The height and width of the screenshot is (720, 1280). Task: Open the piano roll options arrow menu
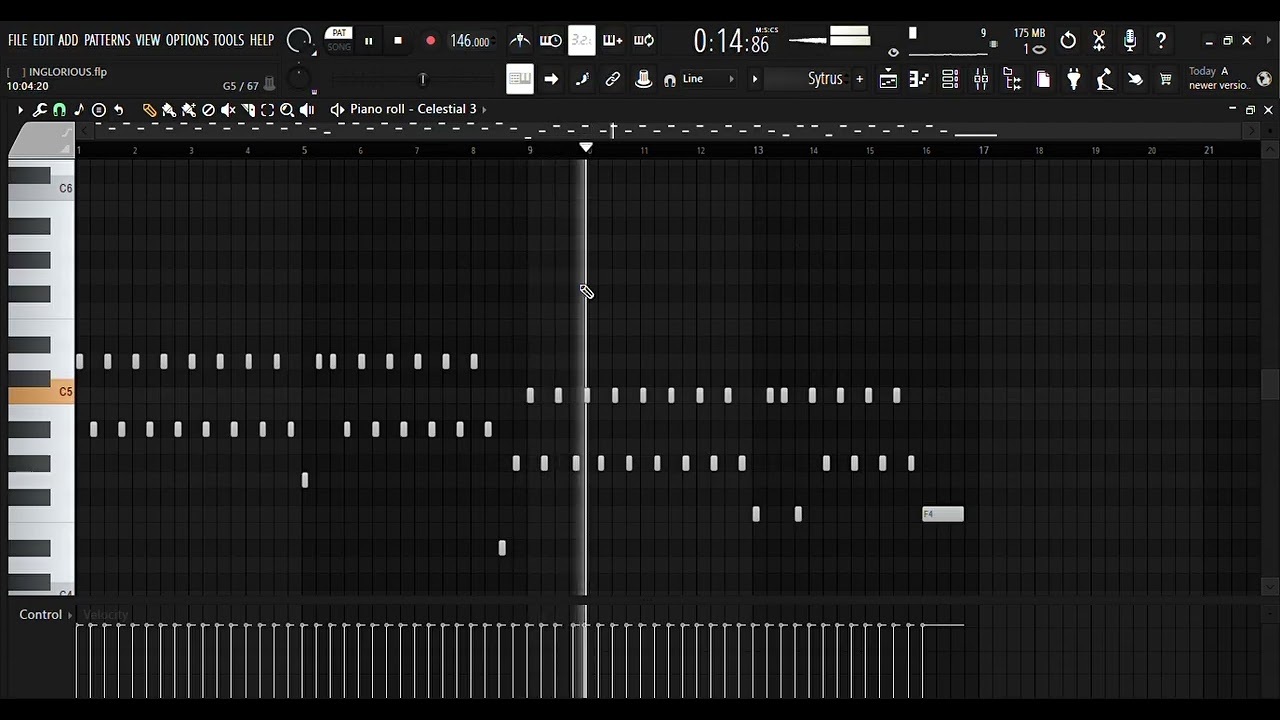(x=20, y=110)
